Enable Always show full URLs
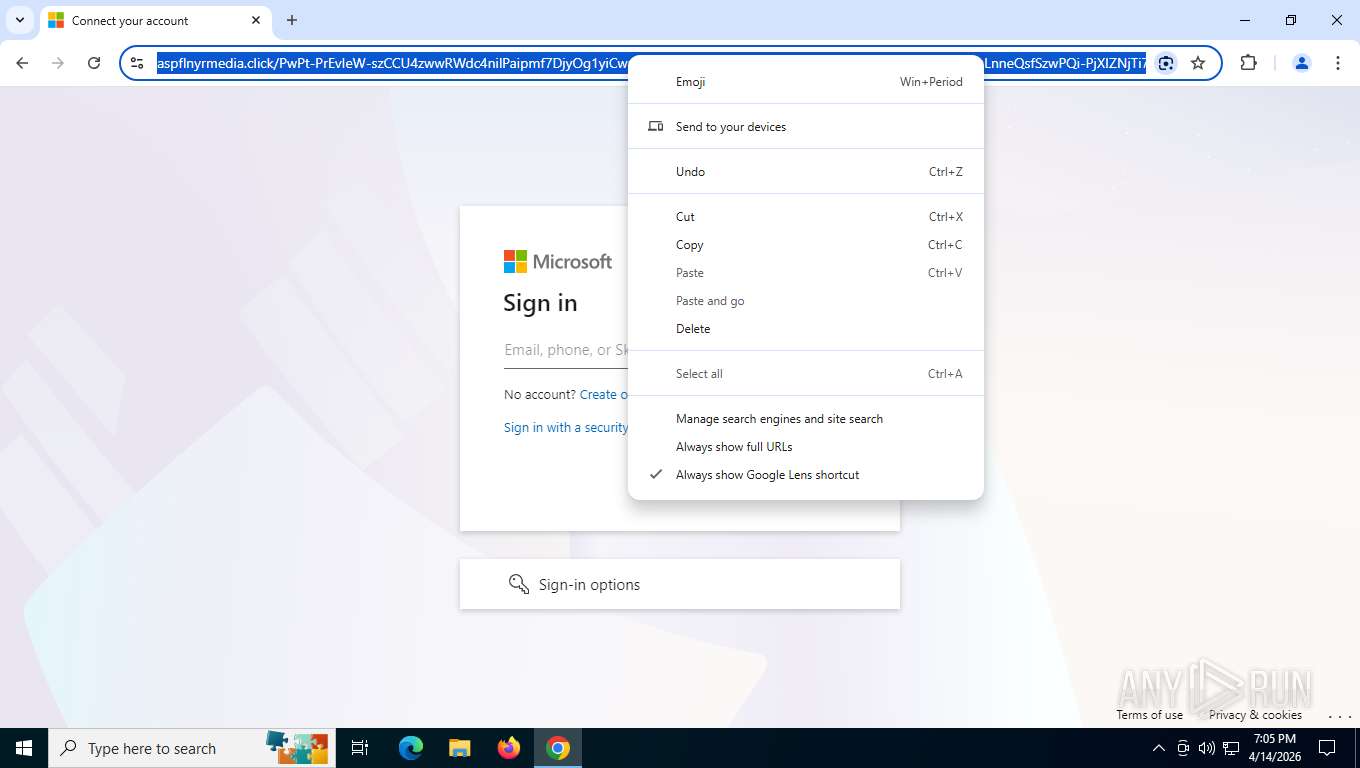The width and height of the screenshot is (1360, 768). (806, 447)
